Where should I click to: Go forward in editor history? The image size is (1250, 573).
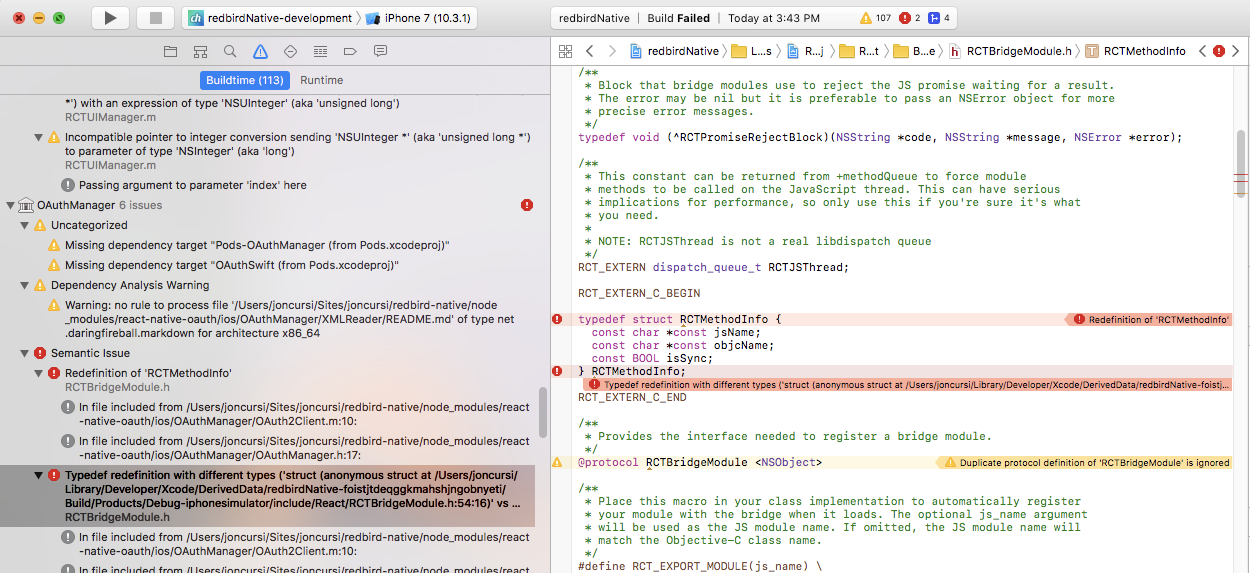(611, 51)
